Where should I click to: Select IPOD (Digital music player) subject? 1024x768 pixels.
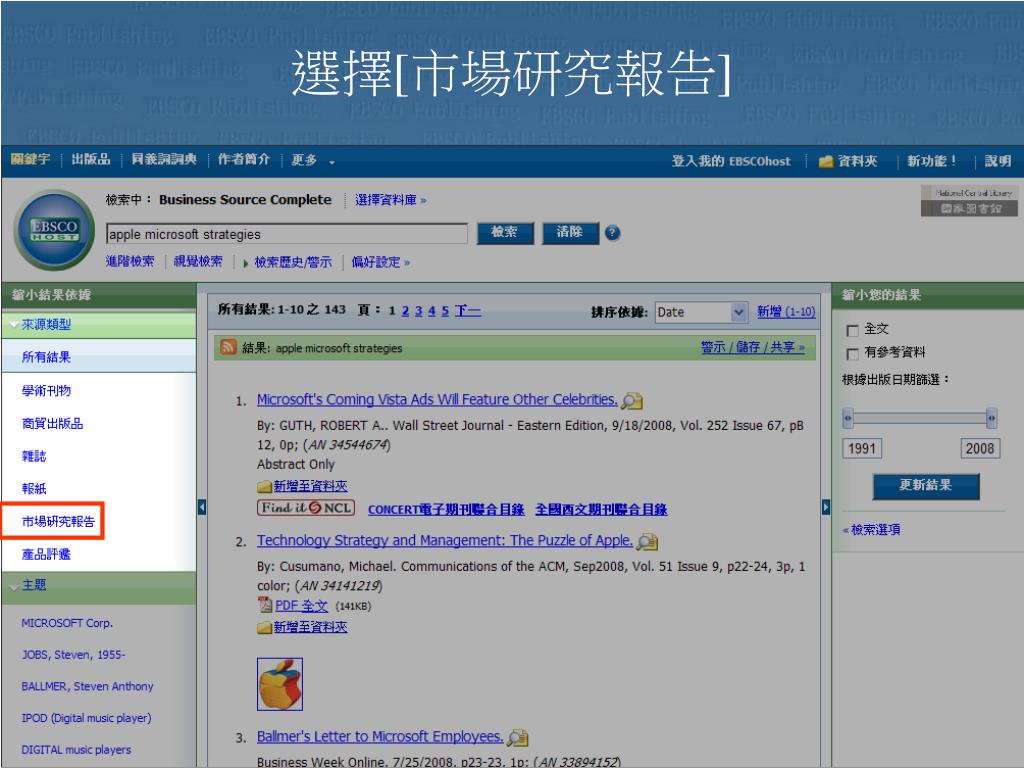tap(86, 718)
